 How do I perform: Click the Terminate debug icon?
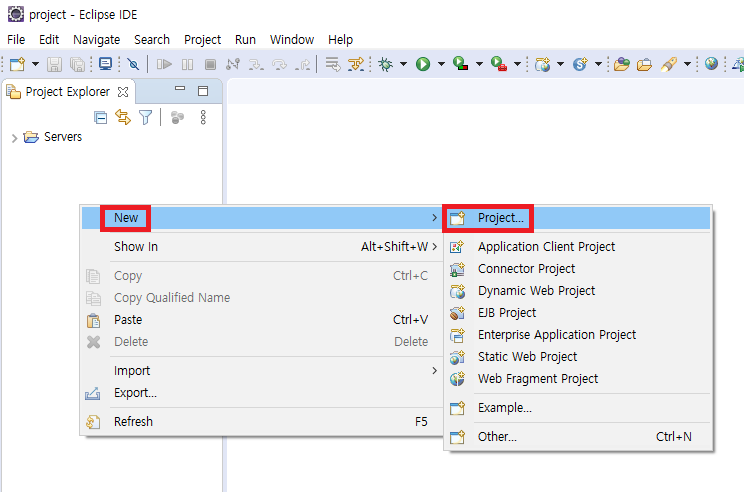tap(210, 64)
